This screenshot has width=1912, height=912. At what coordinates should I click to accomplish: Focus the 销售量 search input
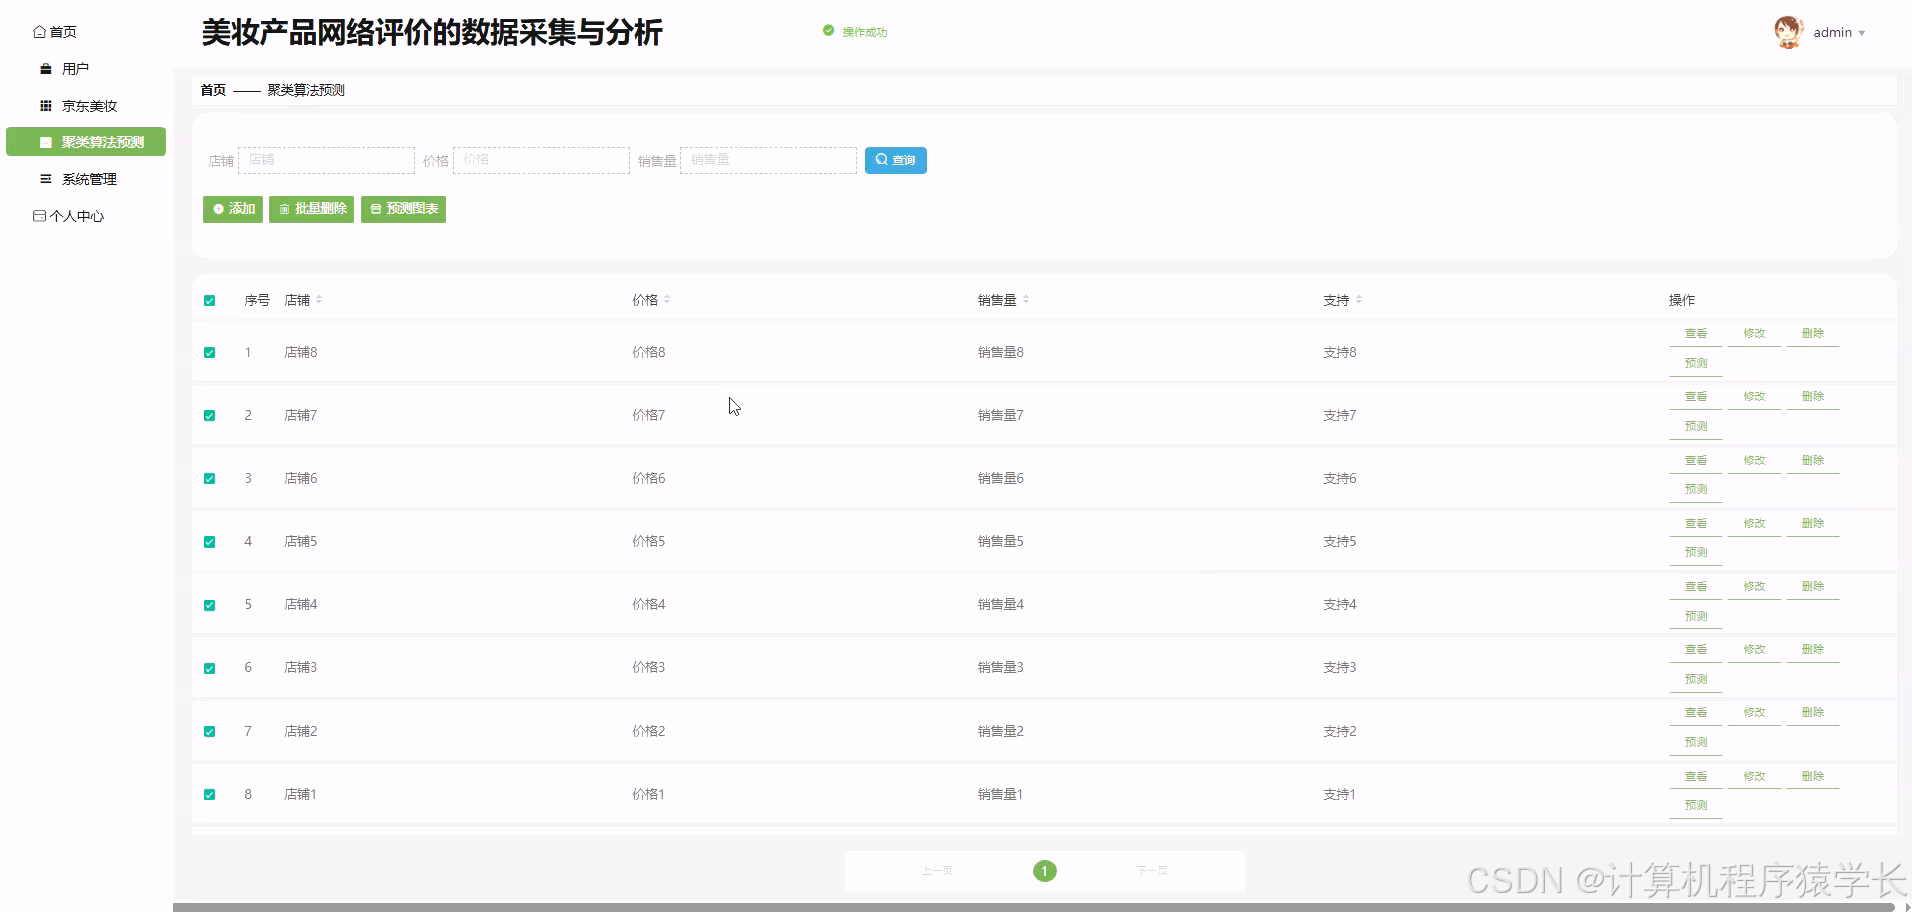(x=768, y=160)
